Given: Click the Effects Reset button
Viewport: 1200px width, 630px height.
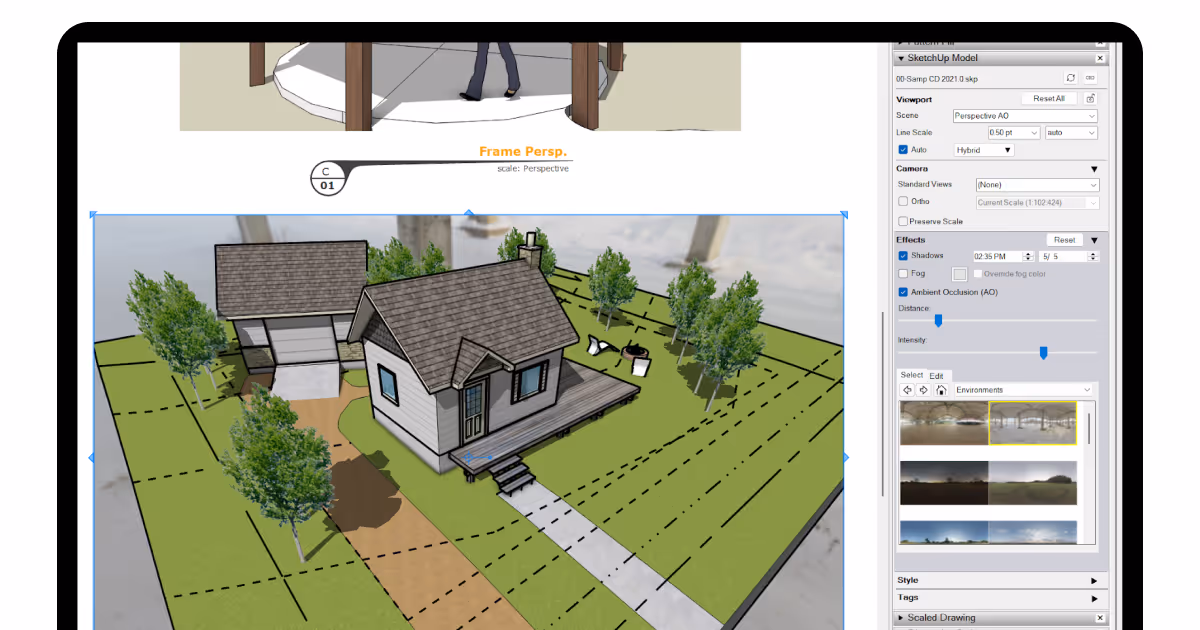Looking at the screenshot, I should [x=1065, y=240].
